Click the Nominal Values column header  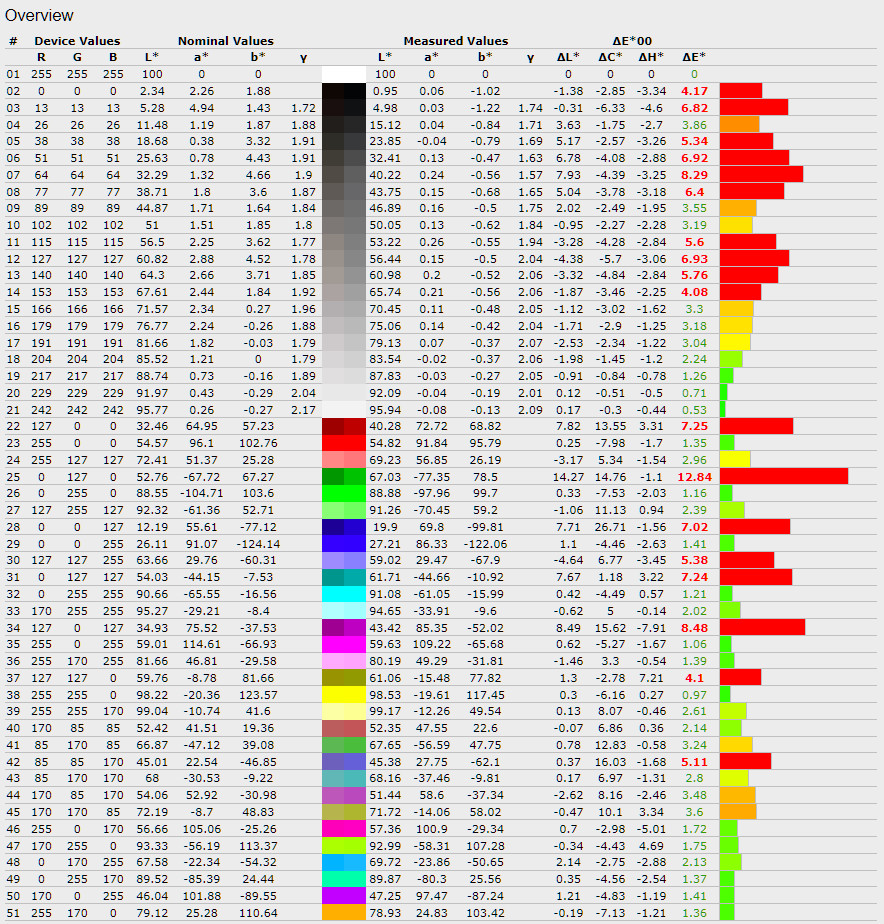pos(225,41)
